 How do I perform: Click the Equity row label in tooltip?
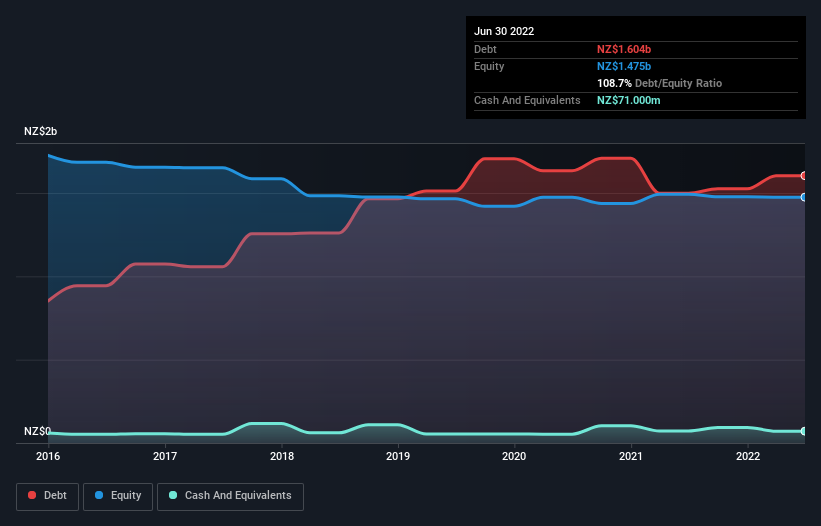pos(489,66)
